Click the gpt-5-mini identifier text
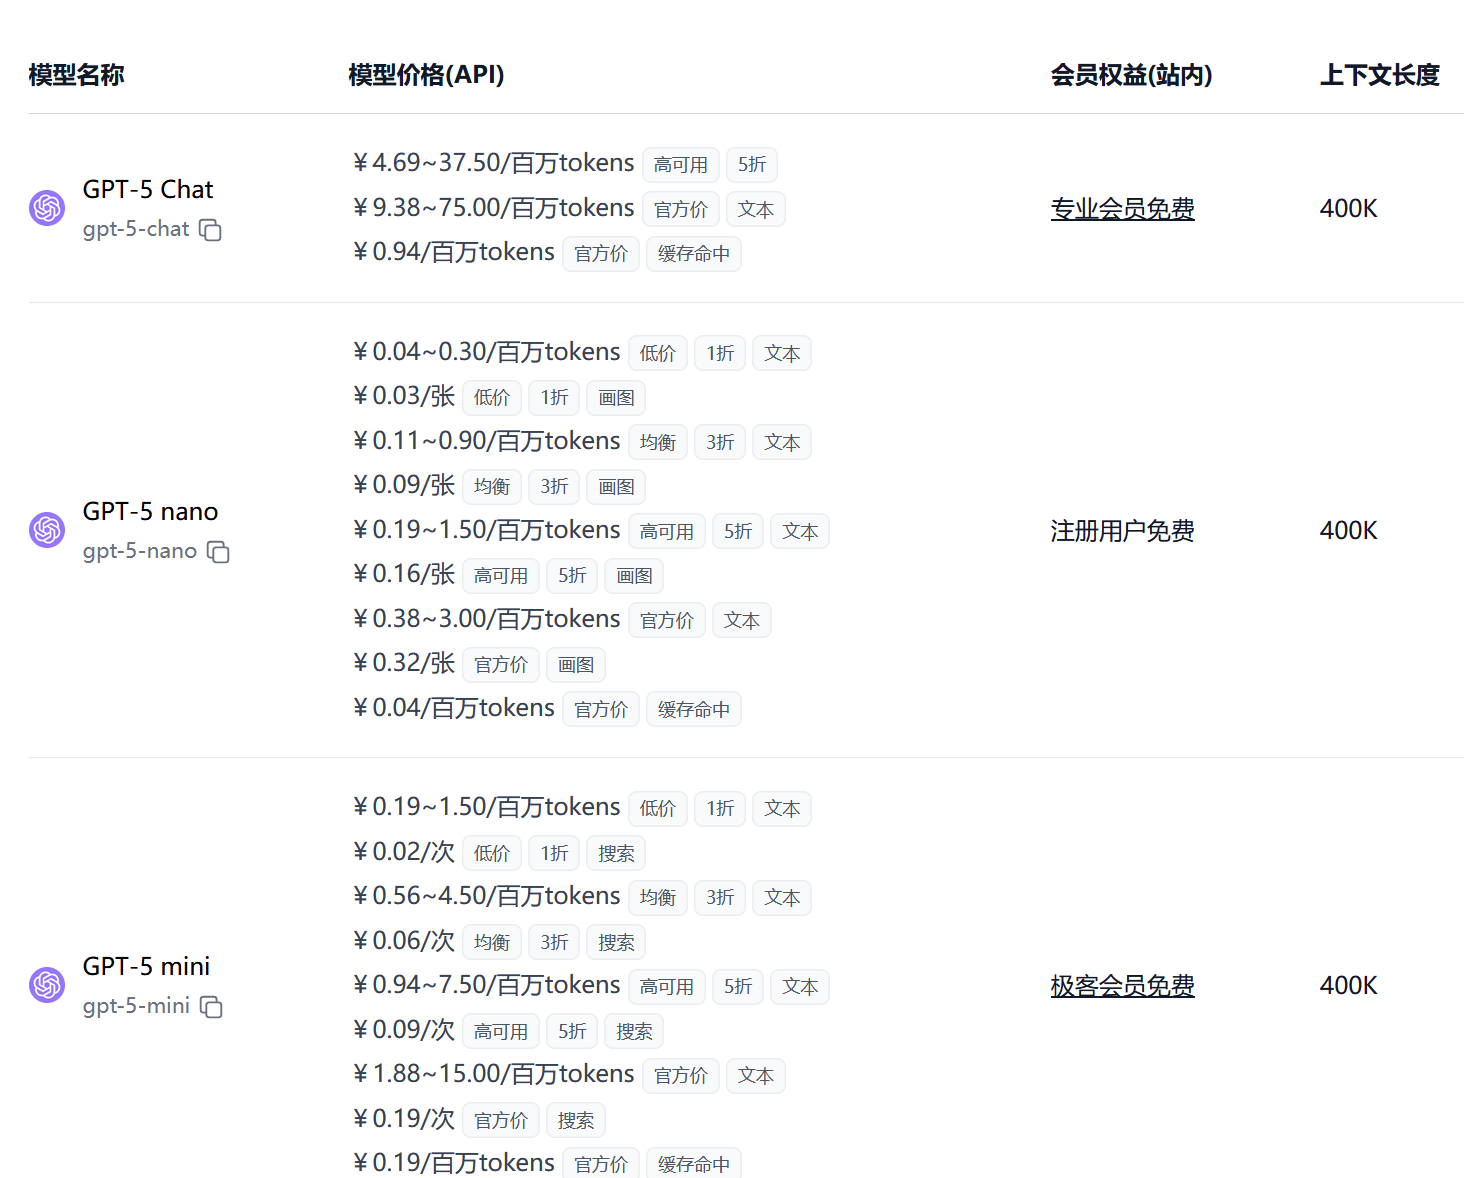This screenshot has width=1464, height=1178. [x=136, y=1006]
